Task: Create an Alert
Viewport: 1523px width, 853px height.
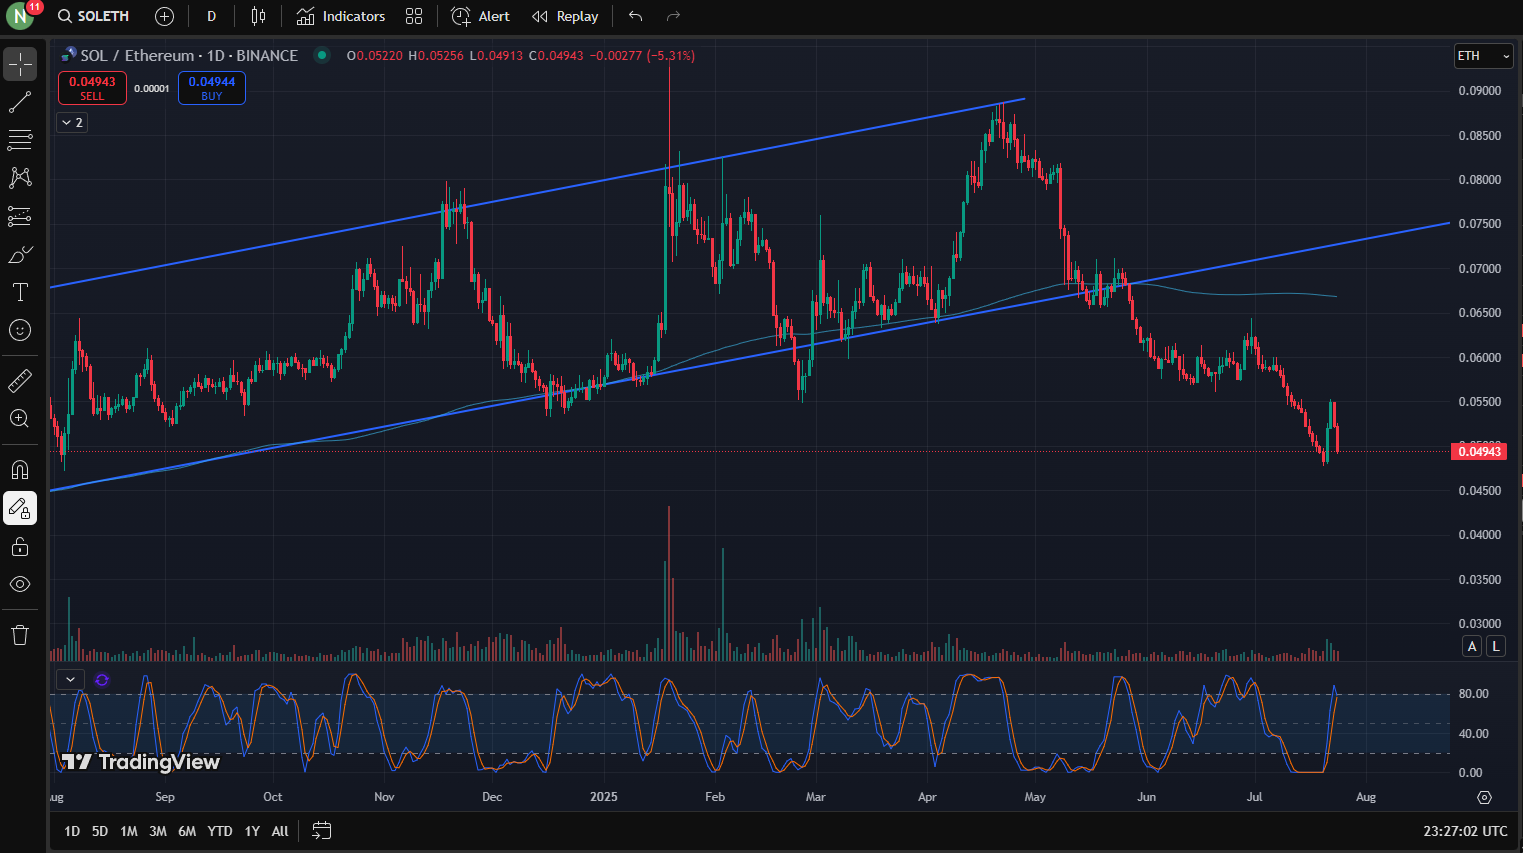Action: coord(481,16)
